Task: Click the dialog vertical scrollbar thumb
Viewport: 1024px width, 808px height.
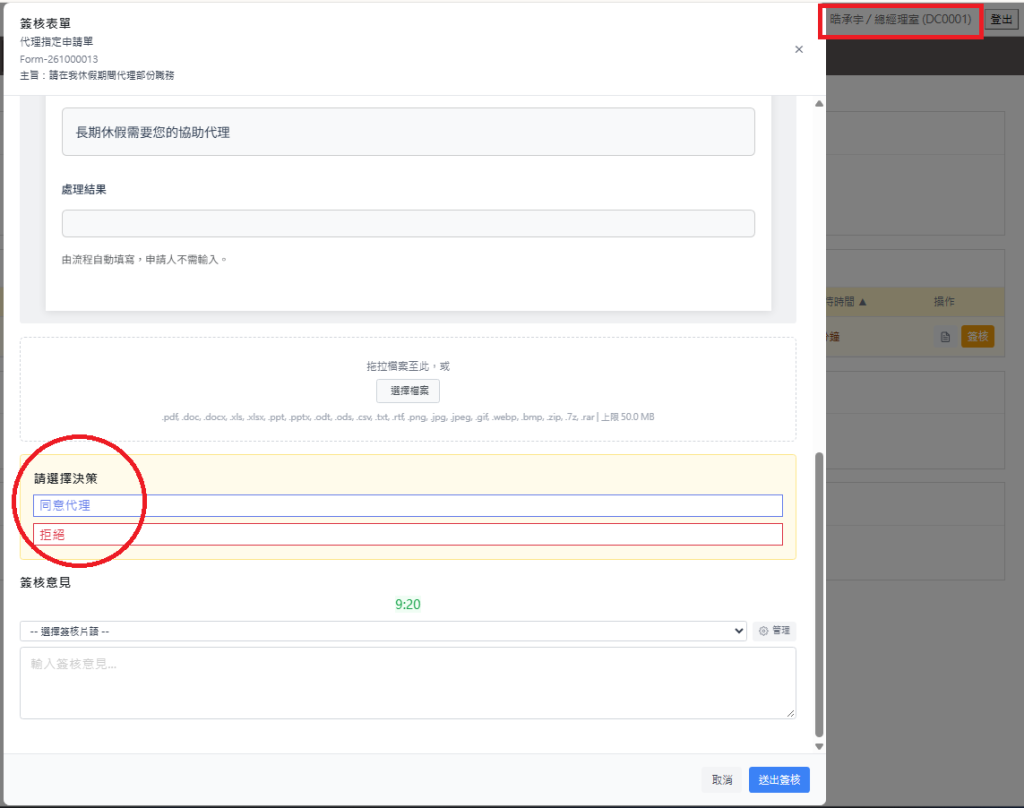Action: click(x=819, y=594)
